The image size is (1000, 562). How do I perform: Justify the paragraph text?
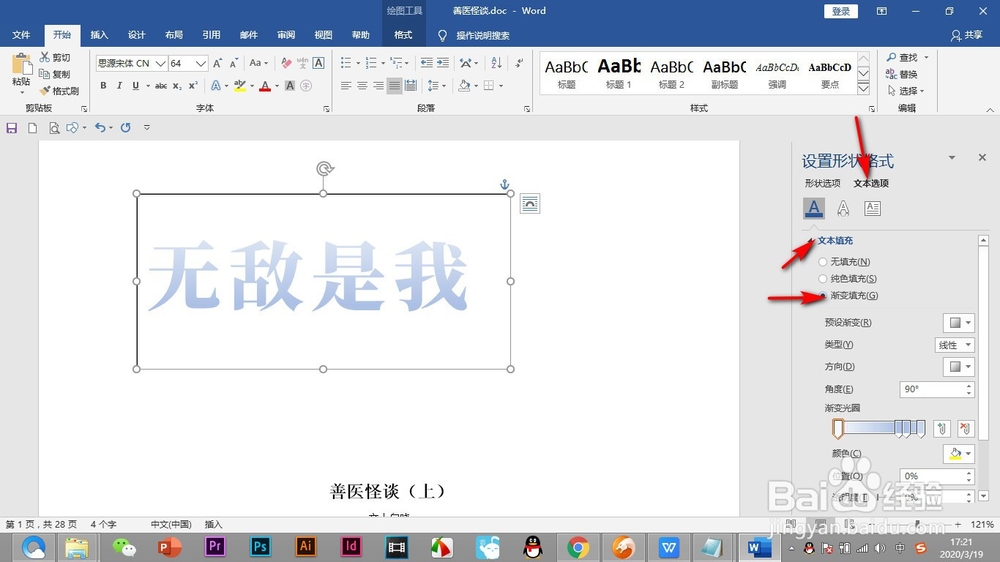pyautogui.click(x=394, y=85)
